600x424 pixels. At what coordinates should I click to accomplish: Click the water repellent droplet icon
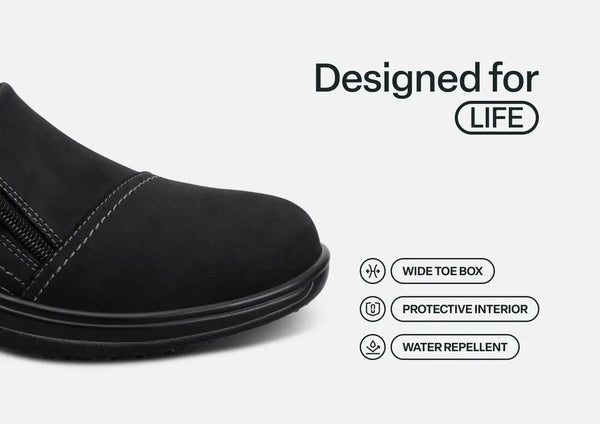pyautogui.click(x=372, y=347)
